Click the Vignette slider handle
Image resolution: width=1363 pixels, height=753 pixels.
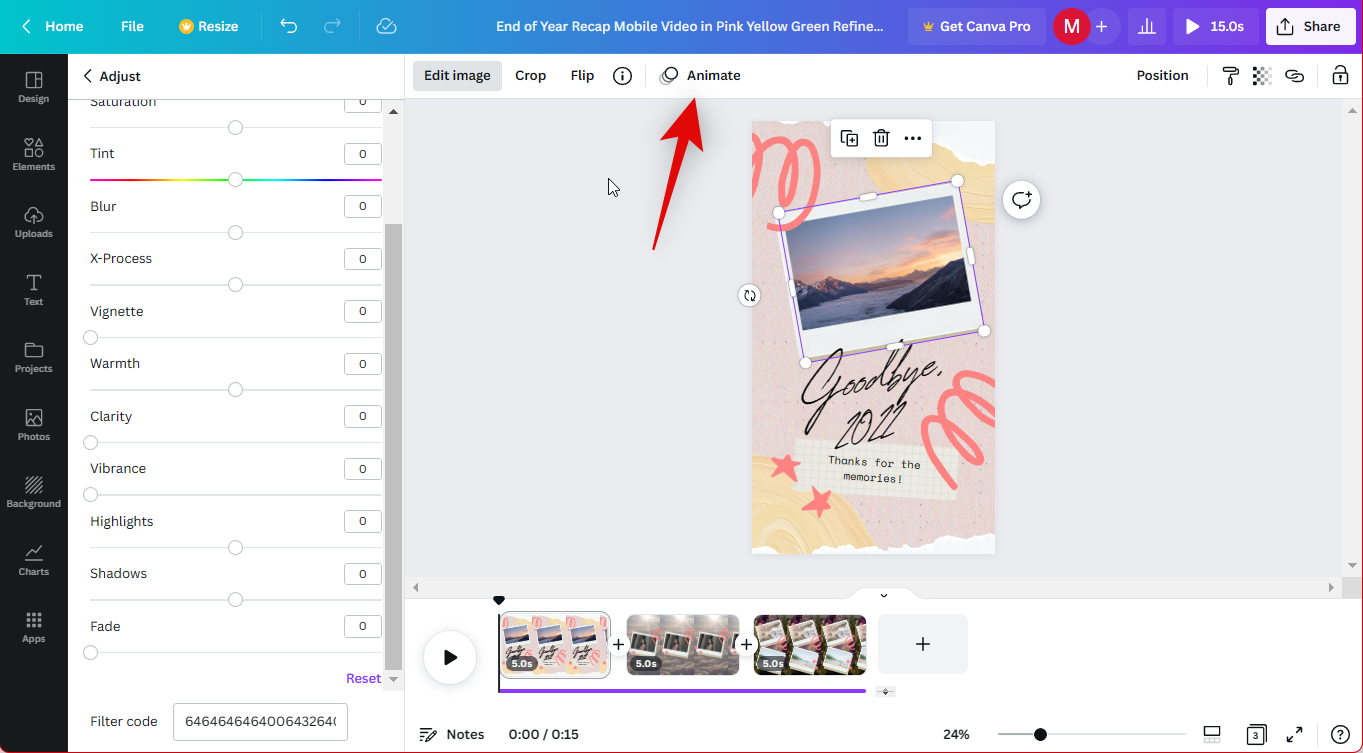click(x=90, y=338)
